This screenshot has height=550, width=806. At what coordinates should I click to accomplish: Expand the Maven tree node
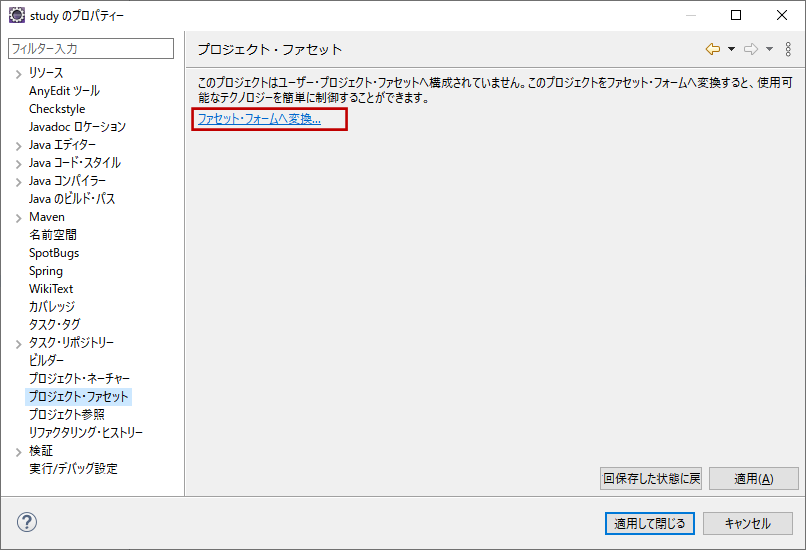19,218
